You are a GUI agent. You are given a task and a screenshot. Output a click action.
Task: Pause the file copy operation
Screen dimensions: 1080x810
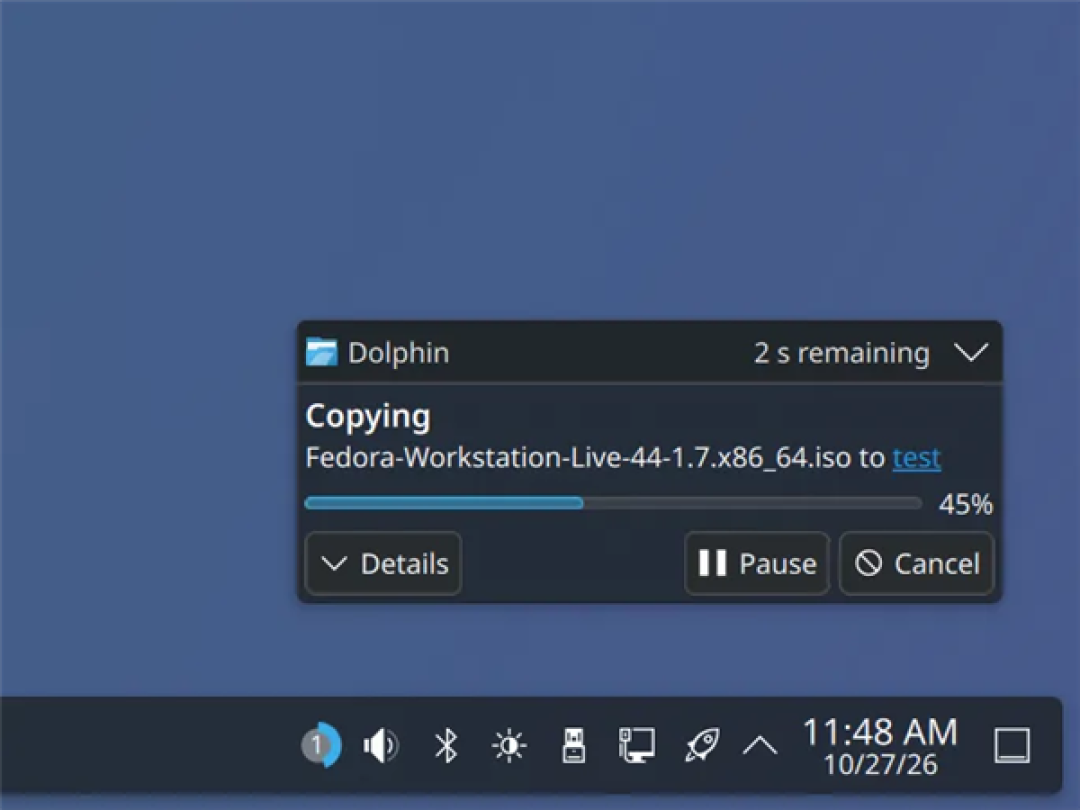pyautogui.click(x=757, y=563)
